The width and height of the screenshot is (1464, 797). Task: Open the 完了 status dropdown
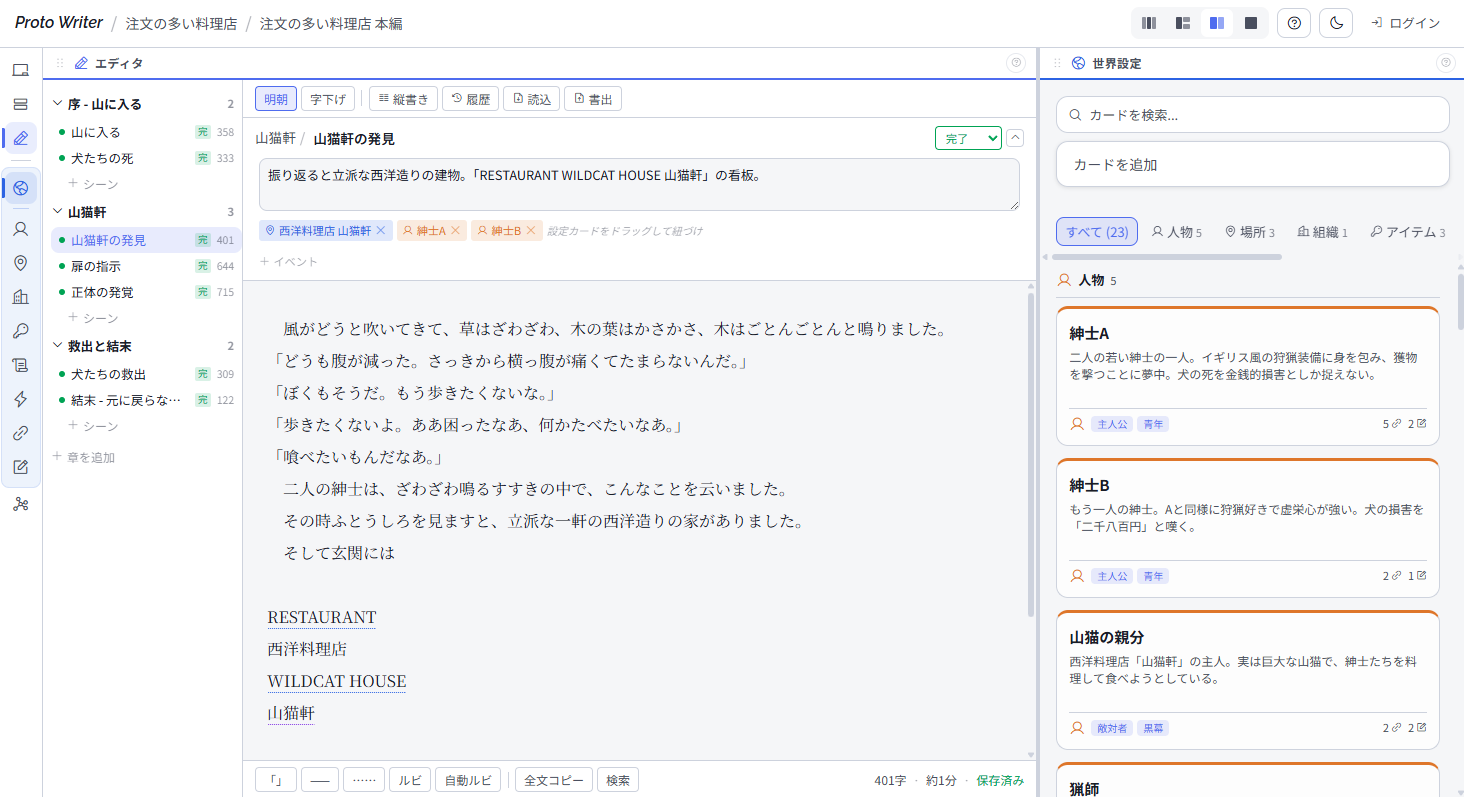pyautogui.click(x=967, y=137)
